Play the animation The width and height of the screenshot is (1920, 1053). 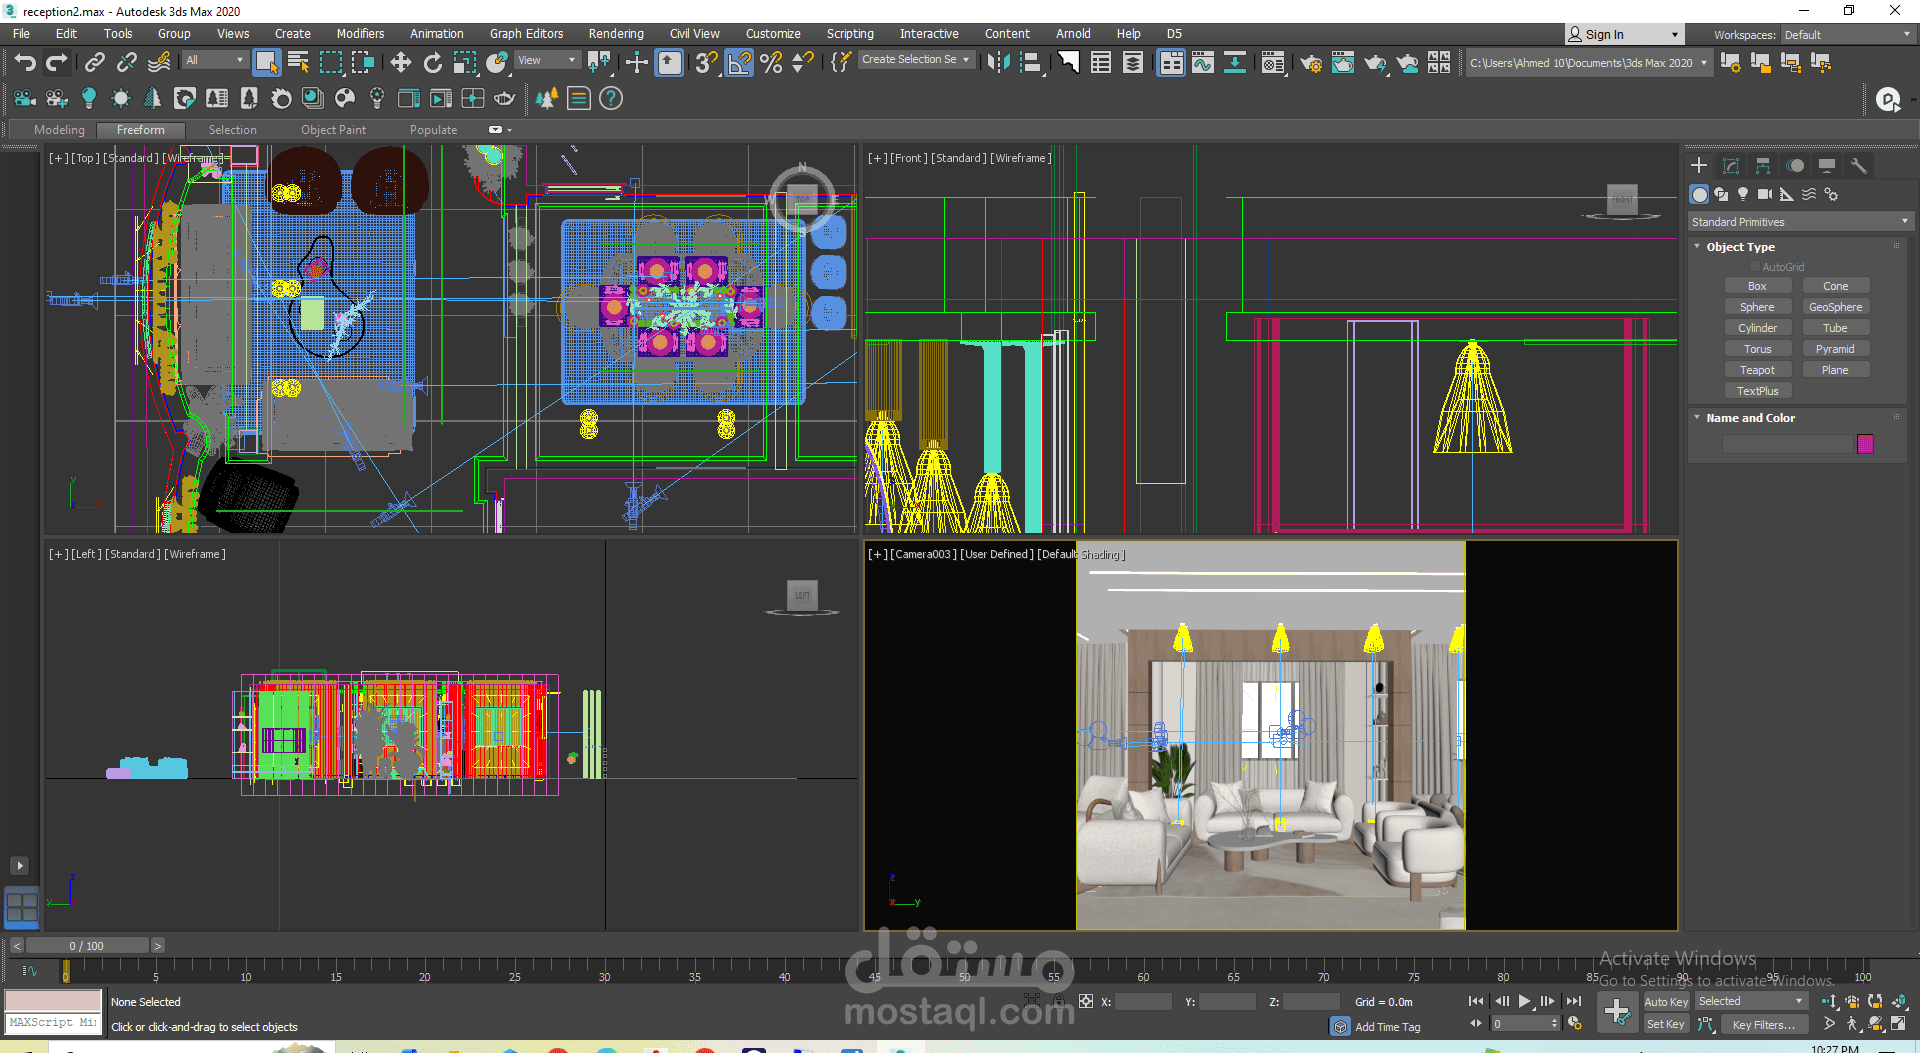[x=1524, y=1001]
